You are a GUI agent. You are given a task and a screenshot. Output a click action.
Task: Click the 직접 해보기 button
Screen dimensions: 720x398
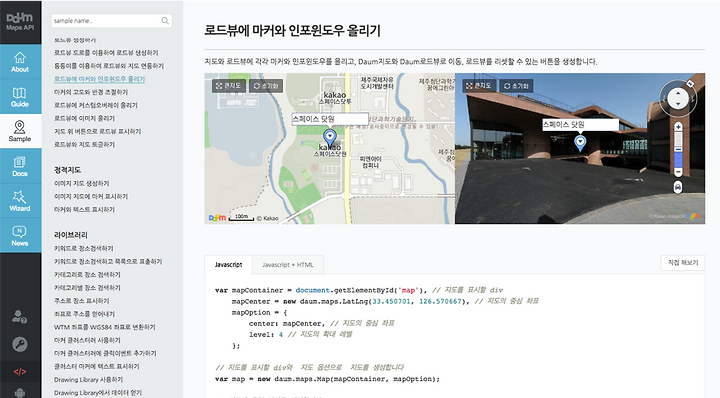(x=683, y=263)
